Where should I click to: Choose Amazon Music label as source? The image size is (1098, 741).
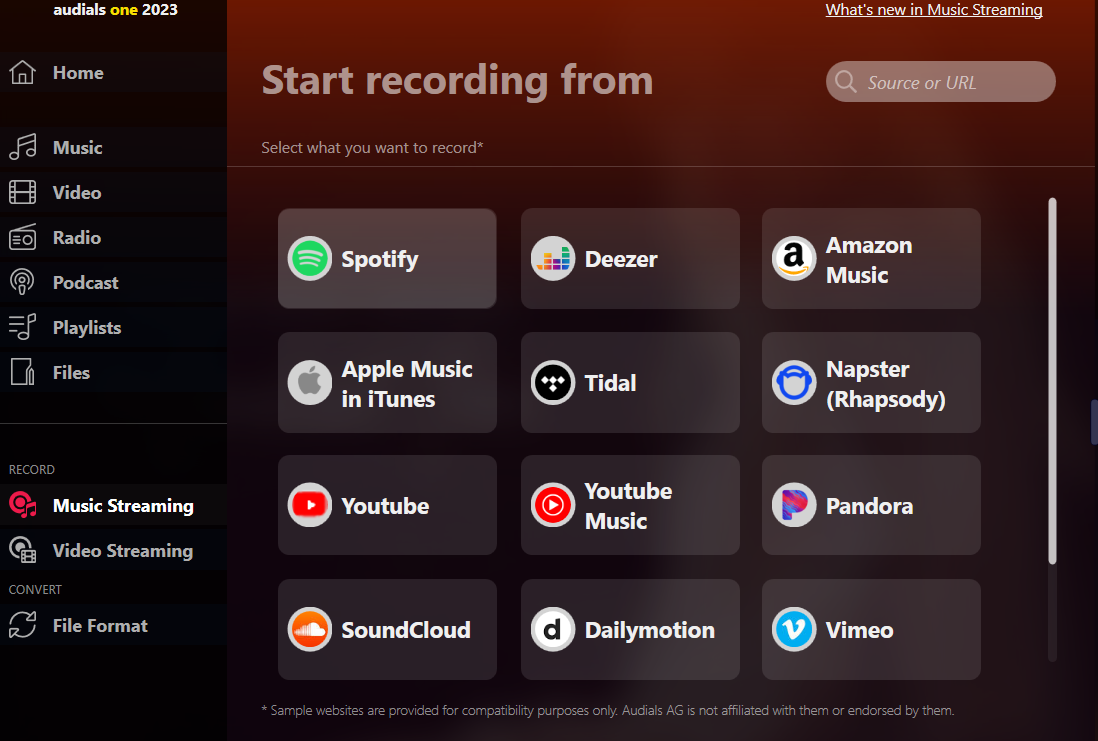pos(869,260)
